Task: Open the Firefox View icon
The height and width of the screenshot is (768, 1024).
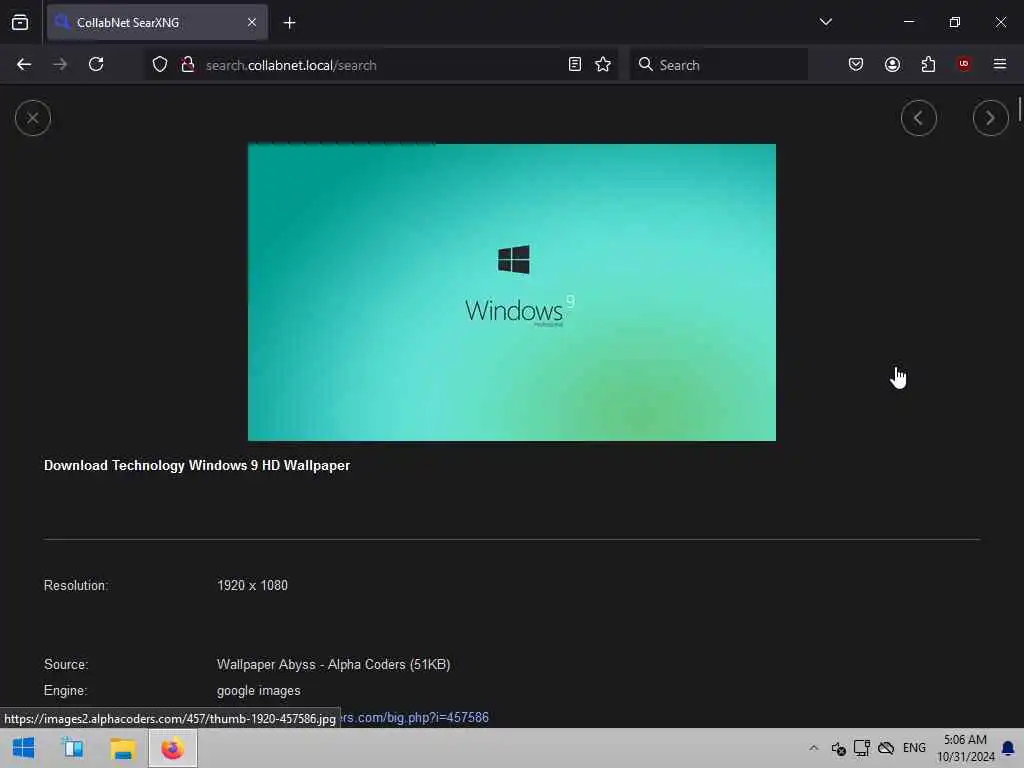Action: coord(20,23)
